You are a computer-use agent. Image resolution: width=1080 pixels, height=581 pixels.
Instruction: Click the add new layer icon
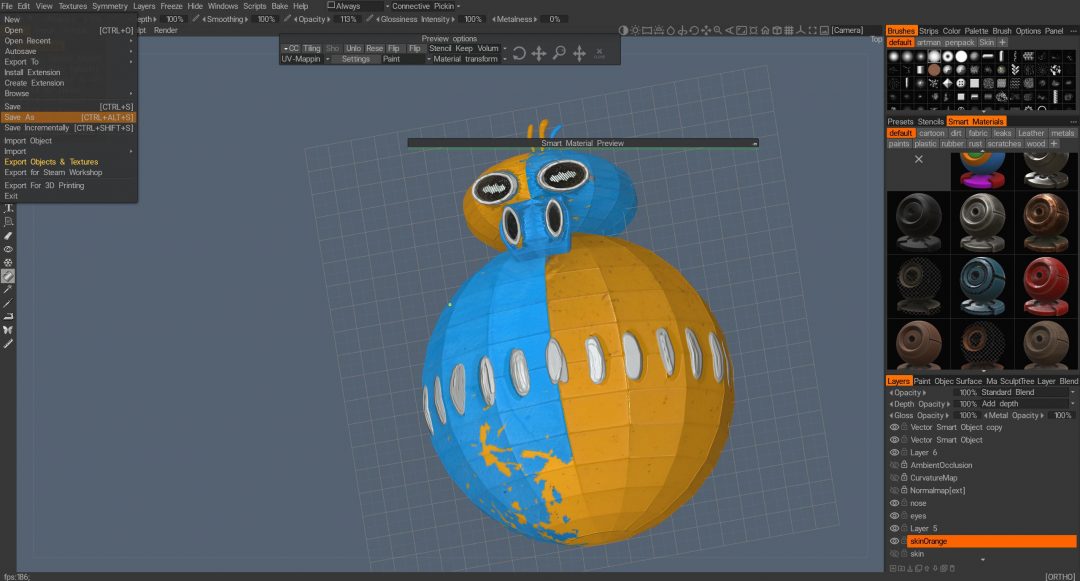893,569
